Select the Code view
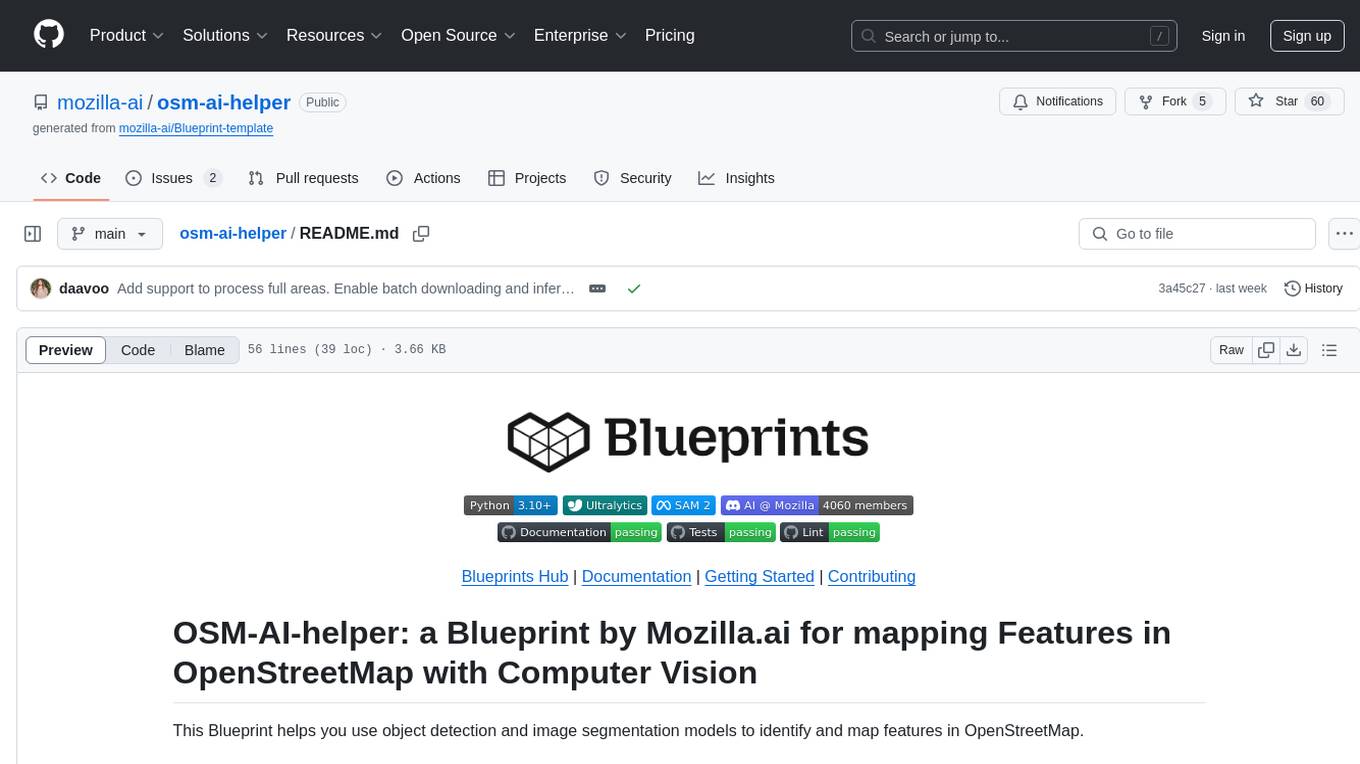This screenshot has width=1360, height=764. point(138,350)
